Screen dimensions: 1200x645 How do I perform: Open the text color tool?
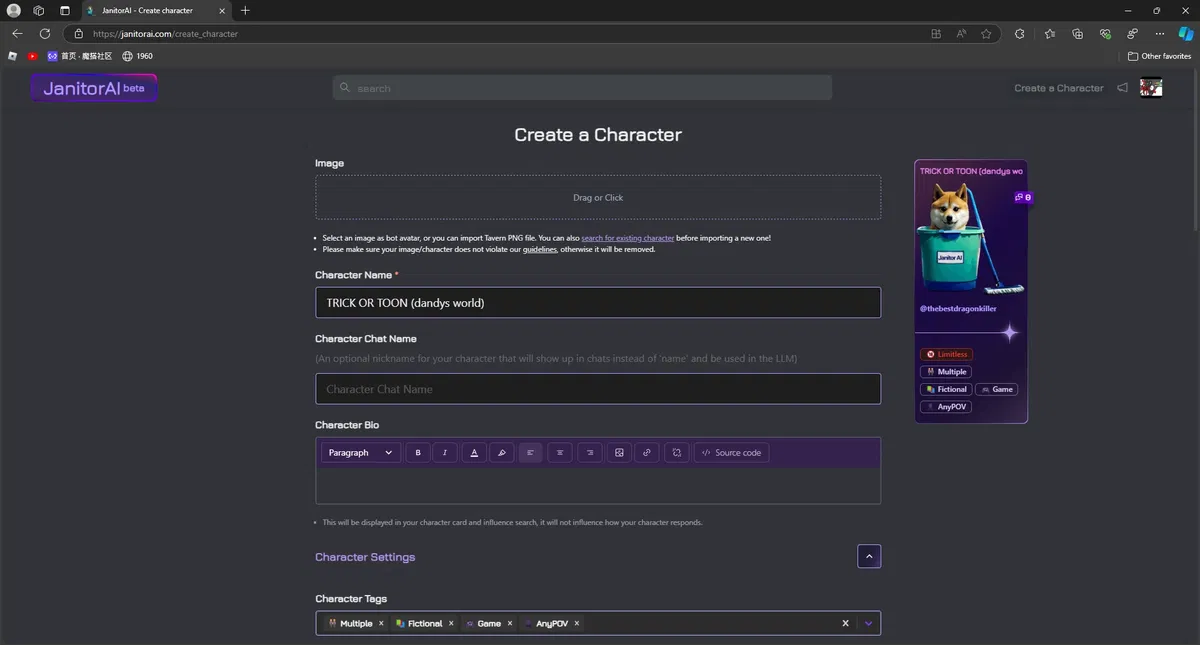[x=474, y=453]
